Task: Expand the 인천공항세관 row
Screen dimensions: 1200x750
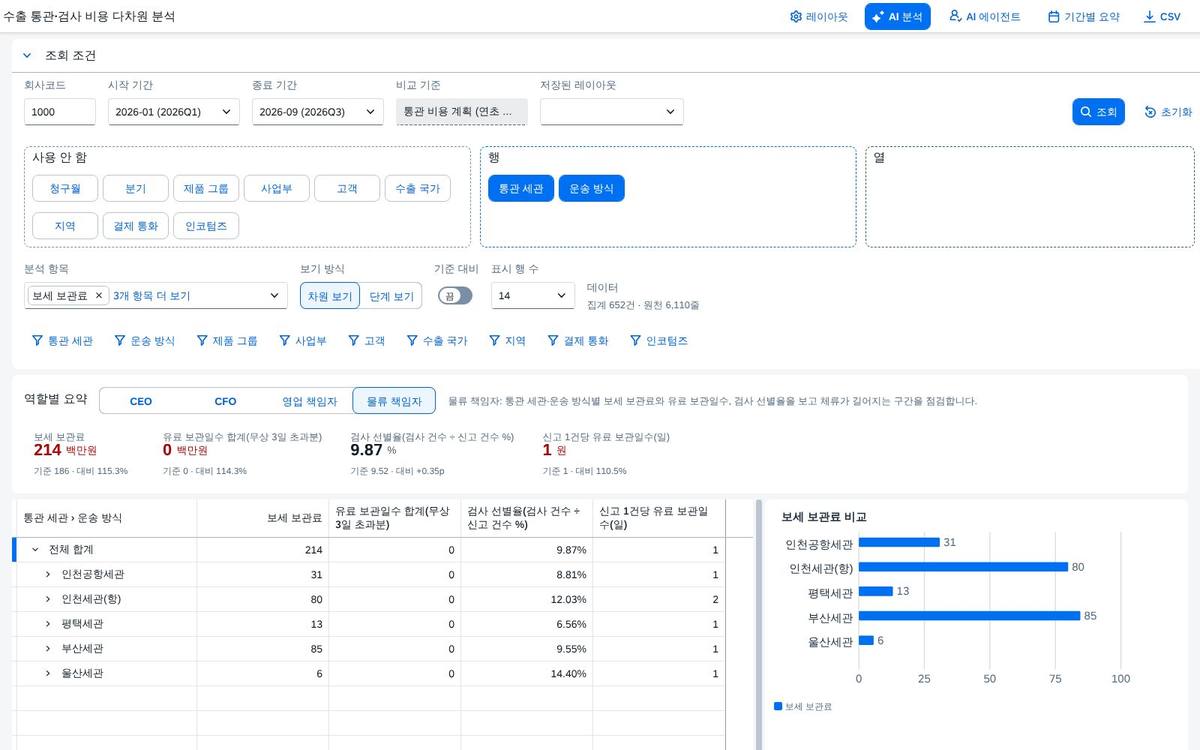Action: click(48, 575)
